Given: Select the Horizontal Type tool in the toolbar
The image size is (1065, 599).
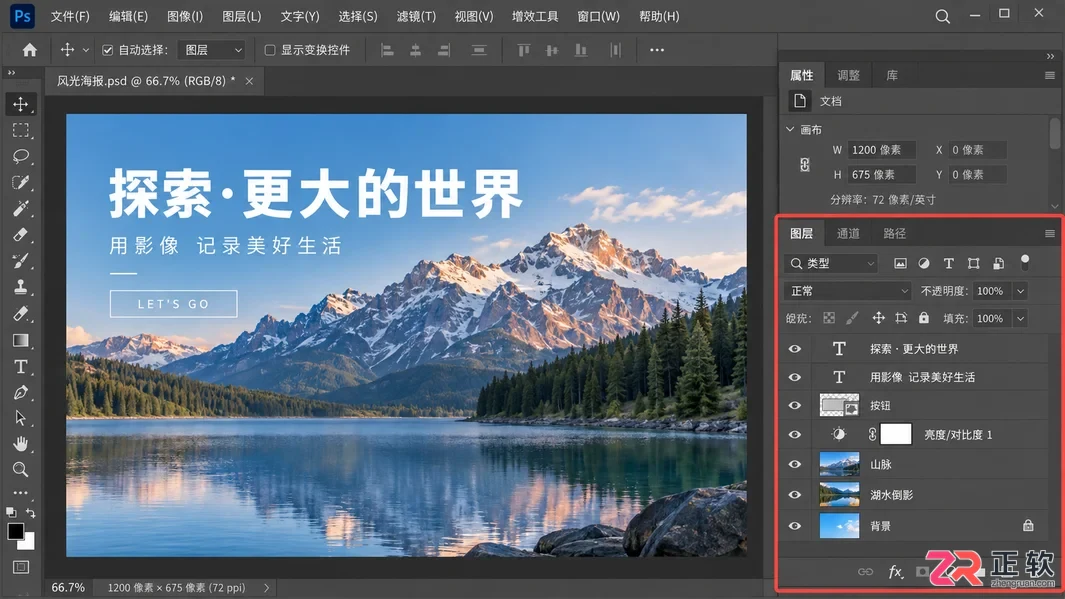Looking at the screenshot, I should [20, 367].
